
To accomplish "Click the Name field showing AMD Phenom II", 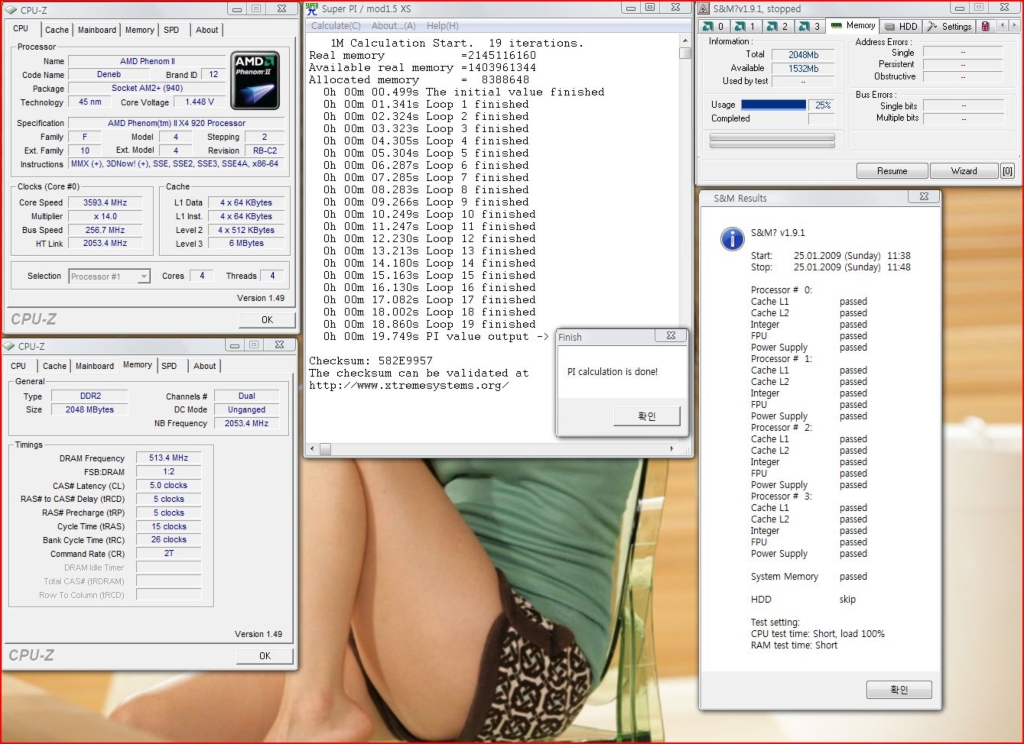I will pyautogui.click(x=147, y=61).
